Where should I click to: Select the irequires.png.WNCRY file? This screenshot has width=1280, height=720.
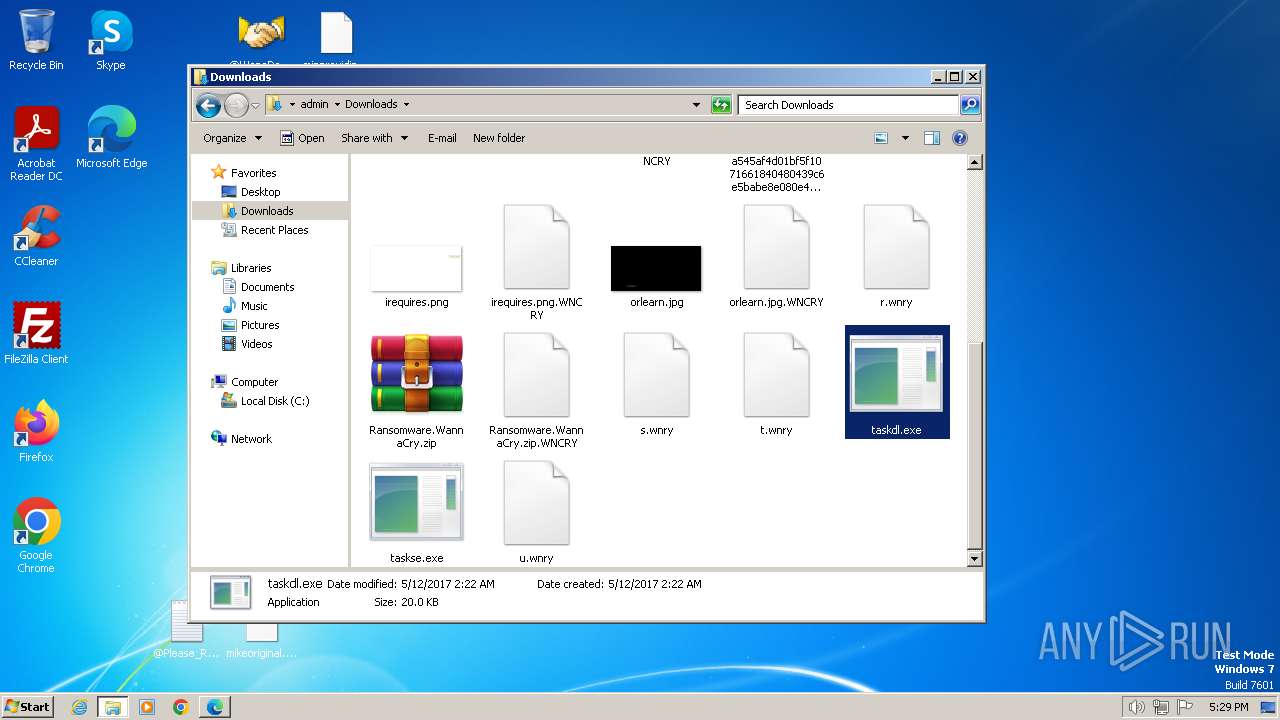tap(536, 262)
